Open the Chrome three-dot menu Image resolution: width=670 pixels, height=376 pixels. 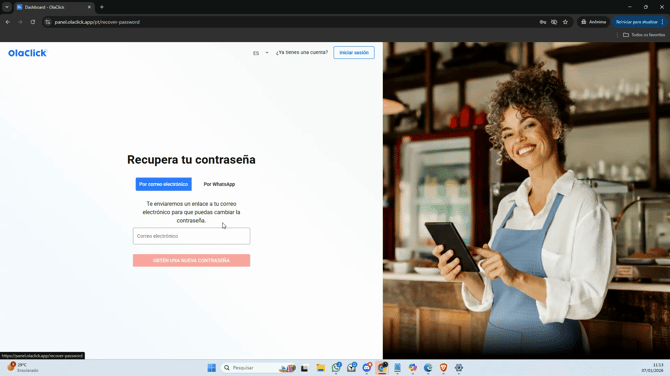(663, 22)
